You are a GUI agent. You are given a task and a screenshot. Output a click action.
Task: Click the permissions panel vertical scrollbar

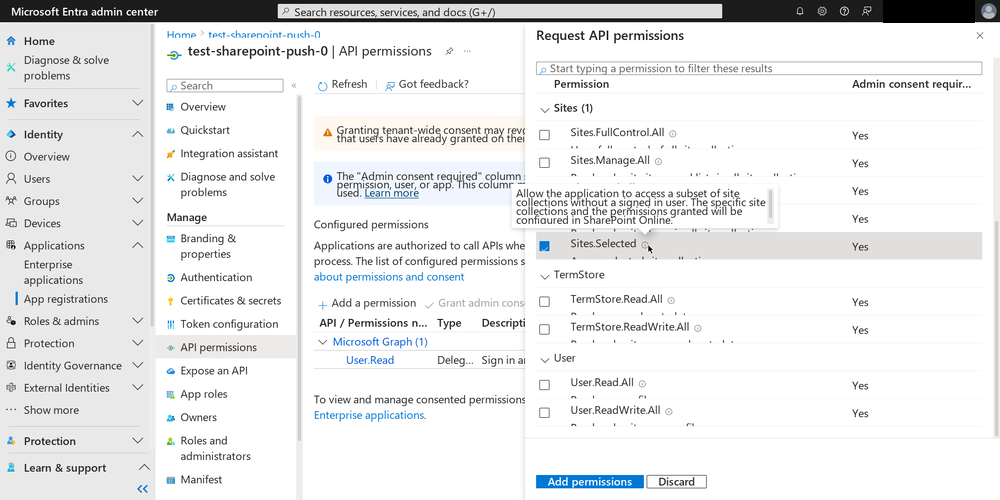[x=996, y=328]
